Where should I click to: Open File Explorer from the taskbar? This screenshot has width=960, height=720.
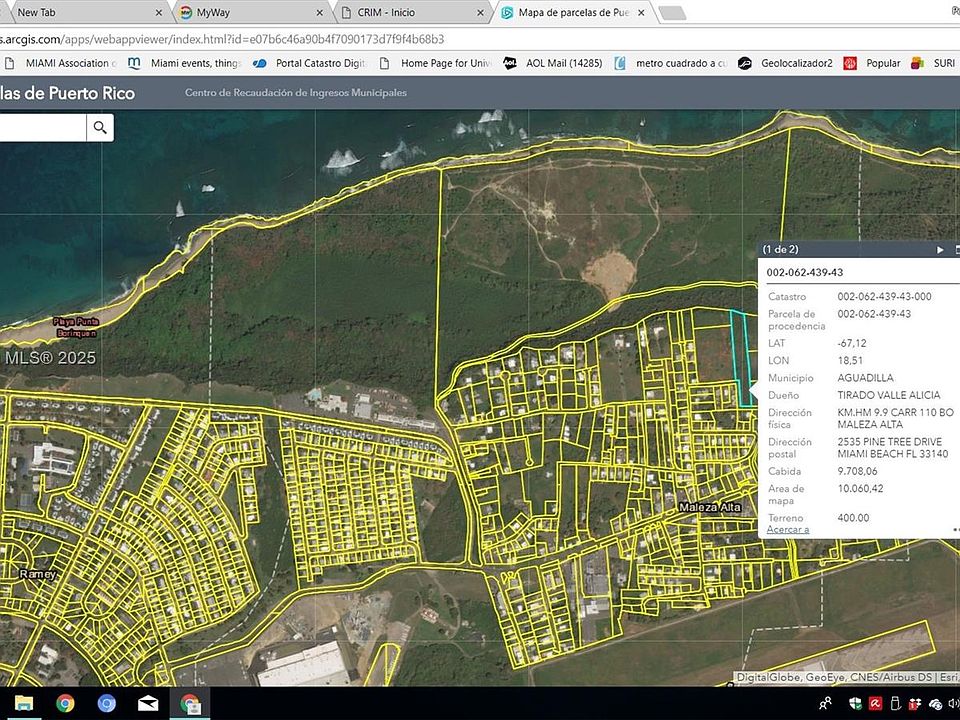click(x=23, y=703)
